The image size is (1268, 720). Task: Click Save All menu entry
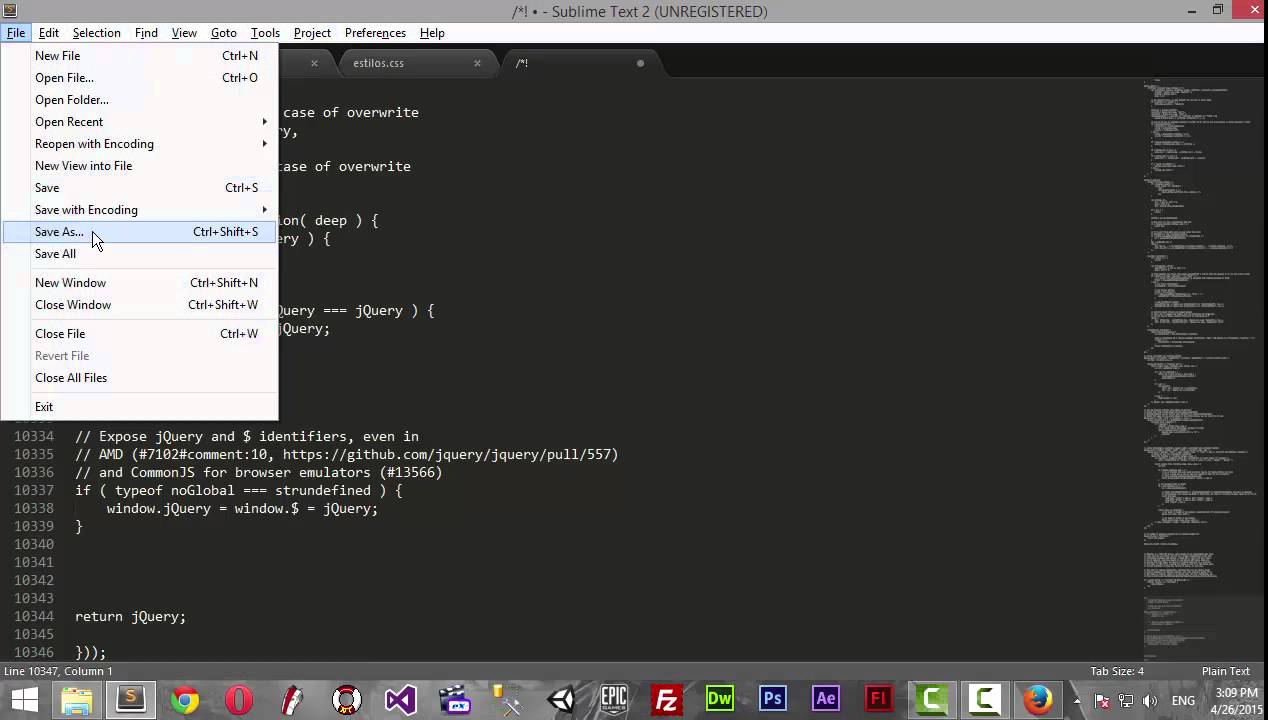tap(140, 254)
